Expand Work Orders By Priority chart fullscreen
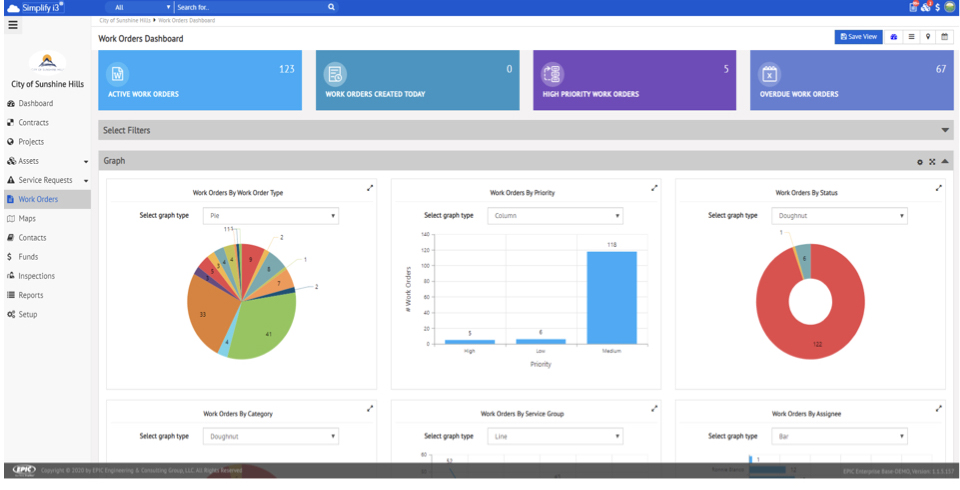Viewport: 960px width, 490px height. coord(654,187)
